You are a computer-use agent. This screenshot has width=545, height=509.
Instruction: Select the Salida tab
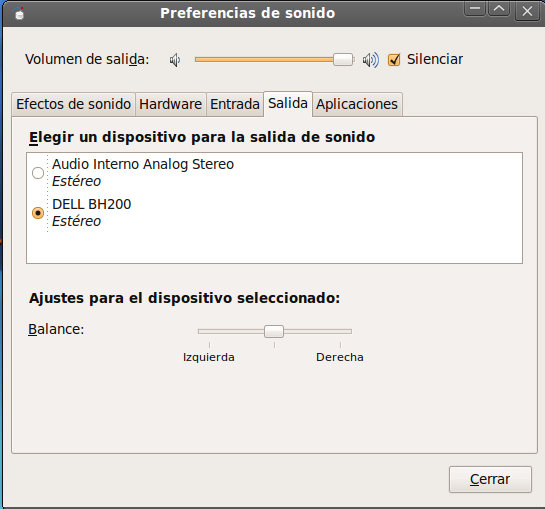288,104
